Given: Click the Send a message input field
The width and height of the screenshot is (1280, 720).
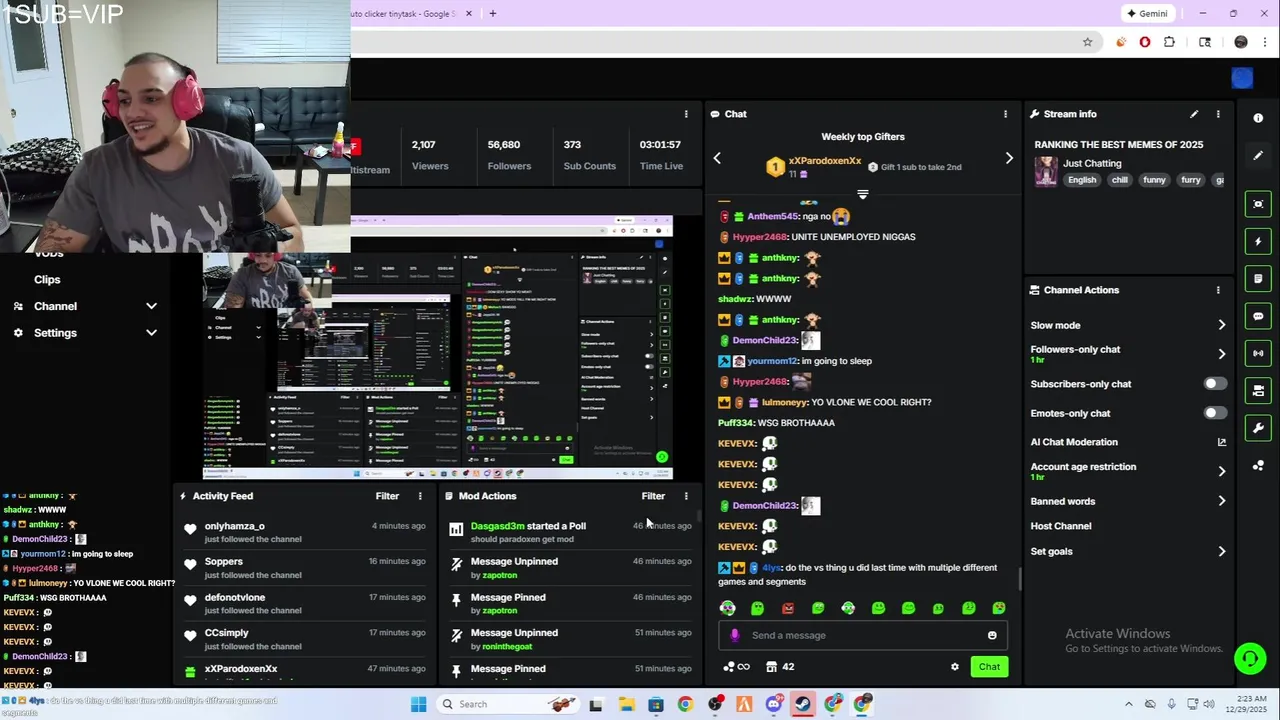Looking at the screenshot, I should [x=862, y=635].
